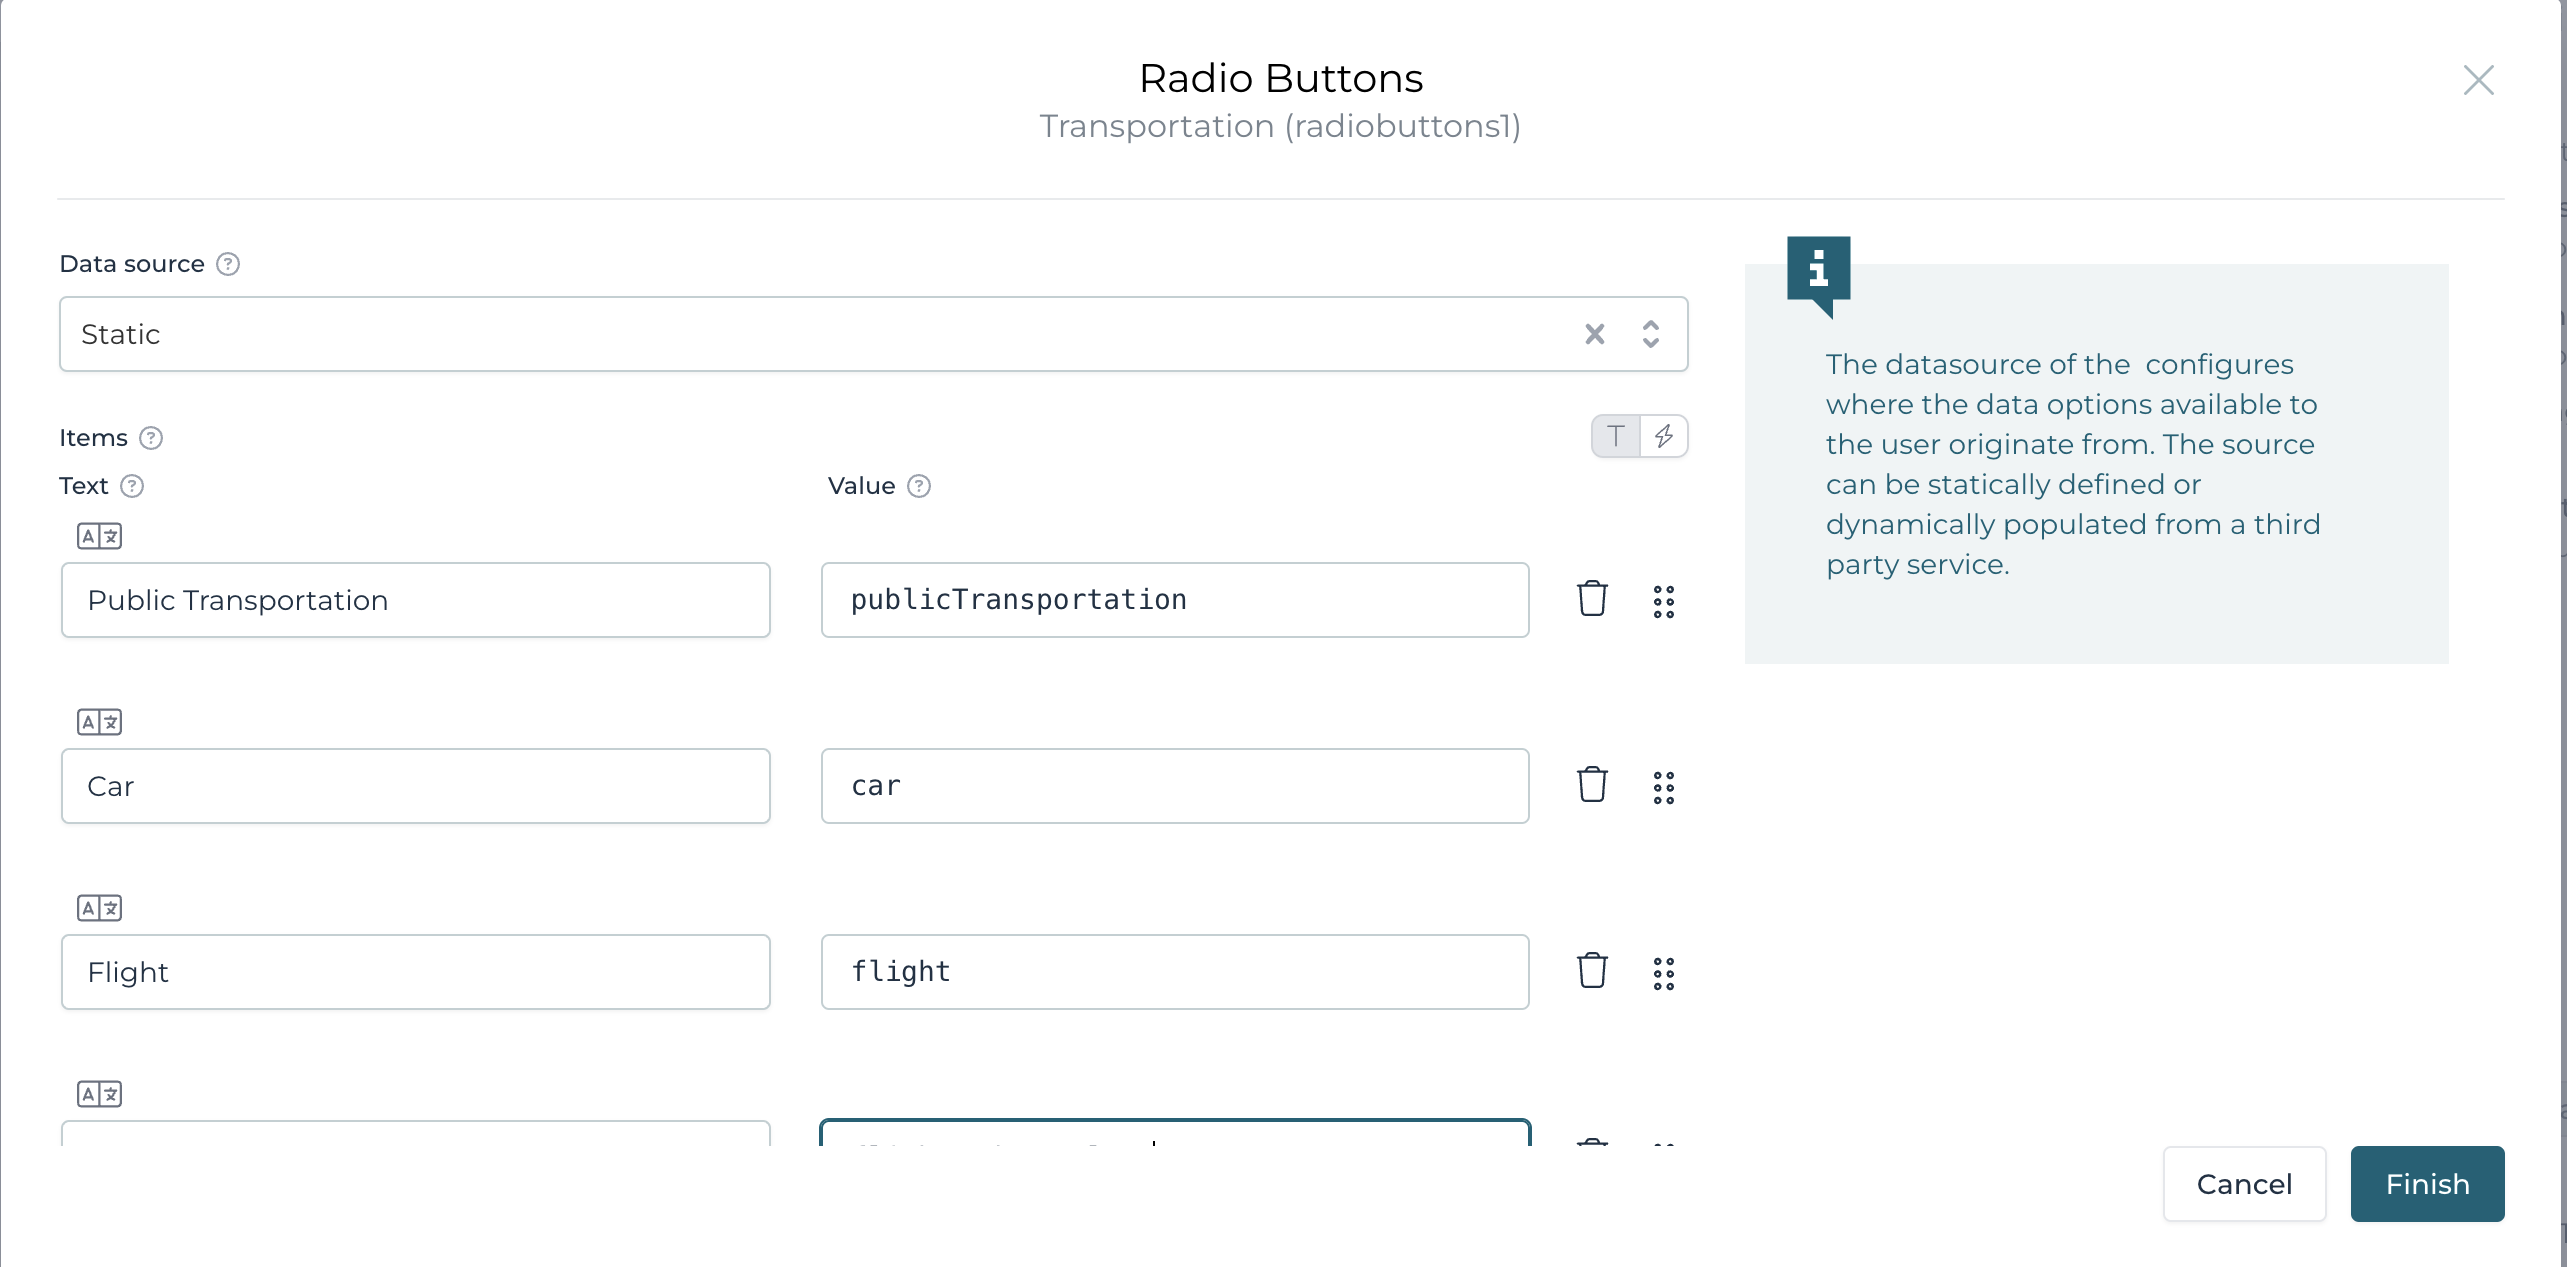Screen dimensions: 2567x1267
Task: Cancel the Radio Buttons dialog
Action: [2244, 1184]
